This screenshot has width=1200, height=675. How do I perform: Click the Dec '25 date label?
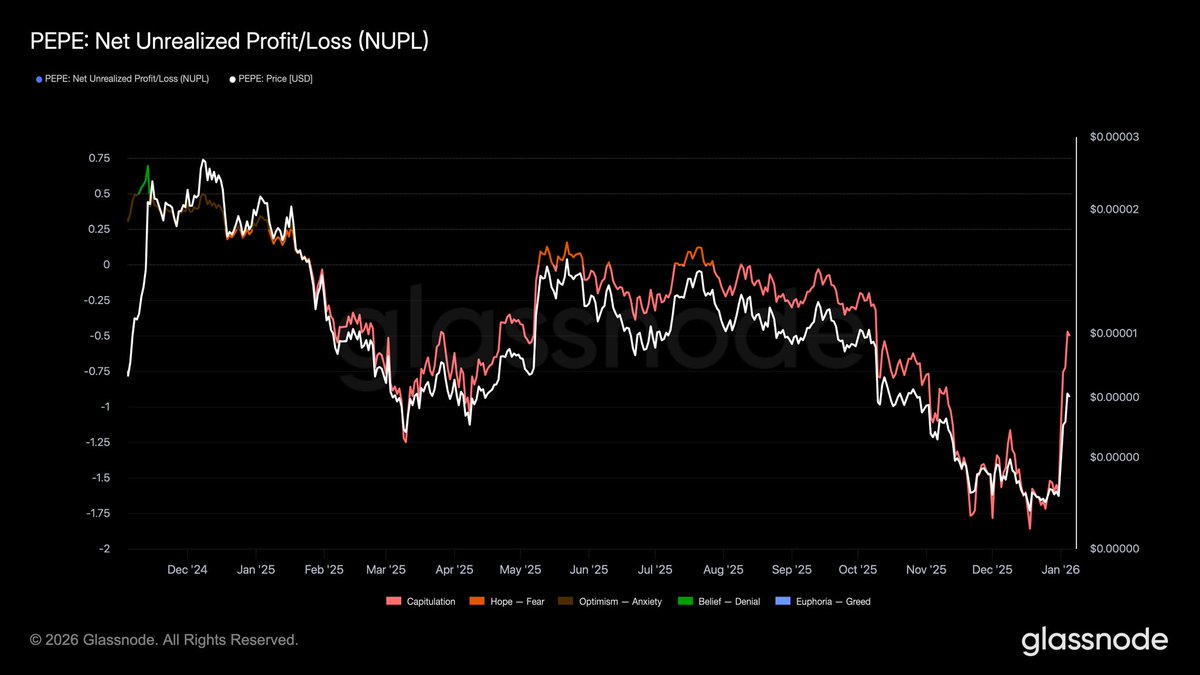pos(992,570)
